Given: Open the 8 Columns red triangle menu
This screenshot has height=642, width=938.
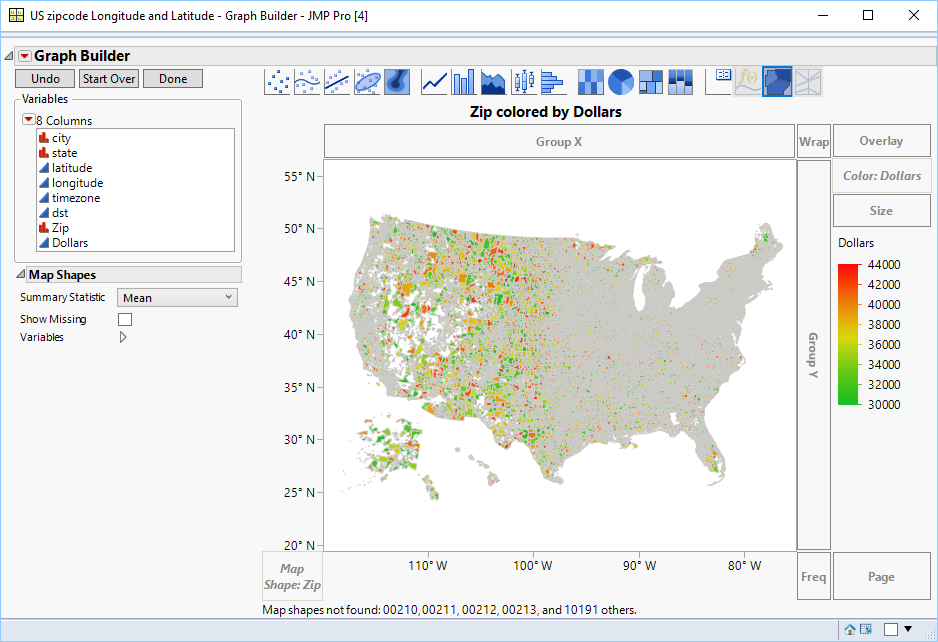Looking at the screenshot, I should coord(28,120).
